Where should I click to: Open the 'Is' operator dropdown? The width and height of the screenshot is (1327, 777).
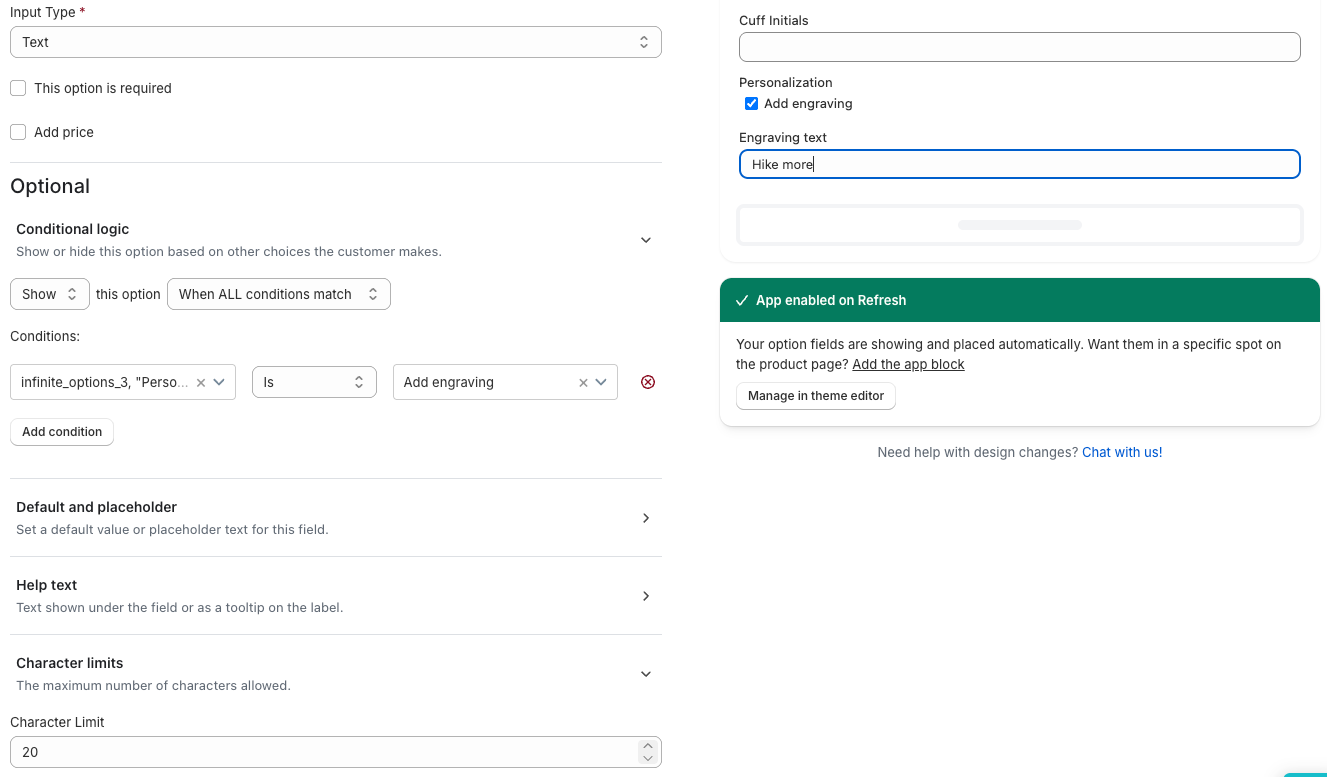pyautogui.click(x=314, y=382)
